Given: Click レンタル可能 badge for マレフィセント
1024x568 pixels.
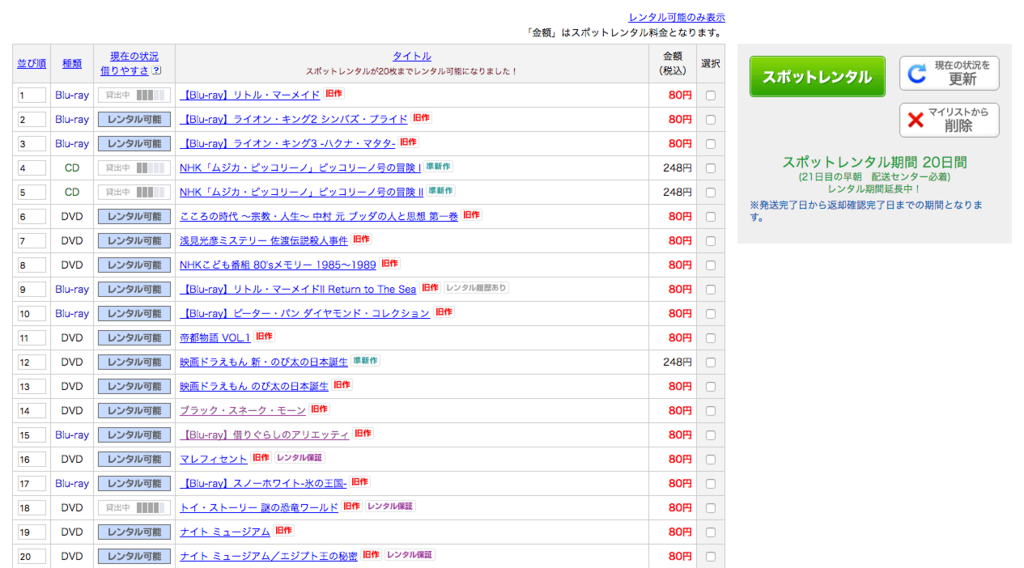Looking at the screenshot, I should pos(135,459).
